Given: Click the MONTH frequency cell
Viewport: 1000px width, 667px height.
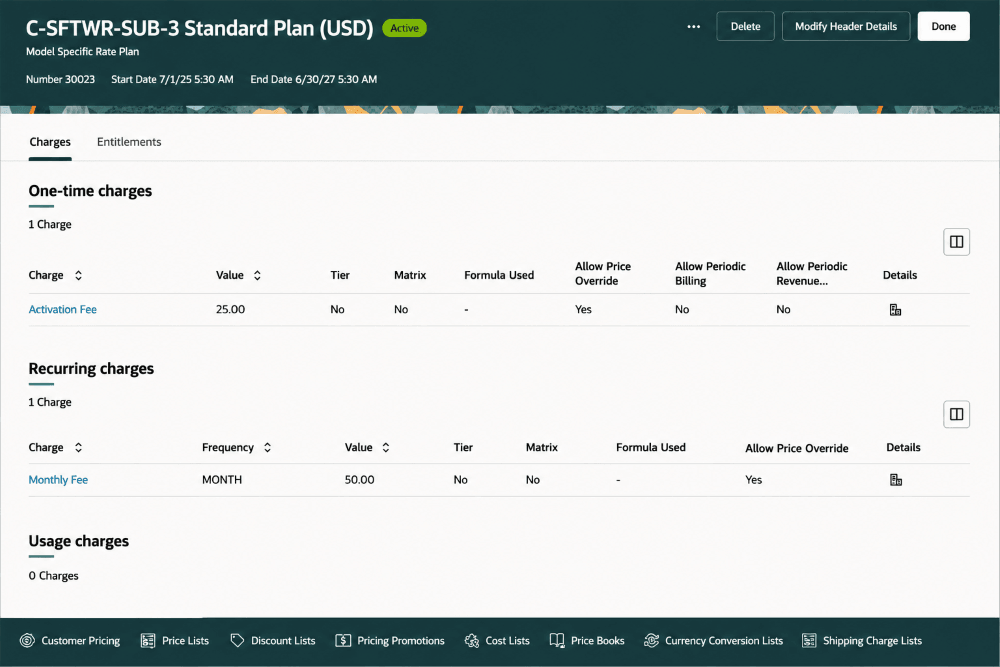Looking at the screenshot, I should [222, 480].
